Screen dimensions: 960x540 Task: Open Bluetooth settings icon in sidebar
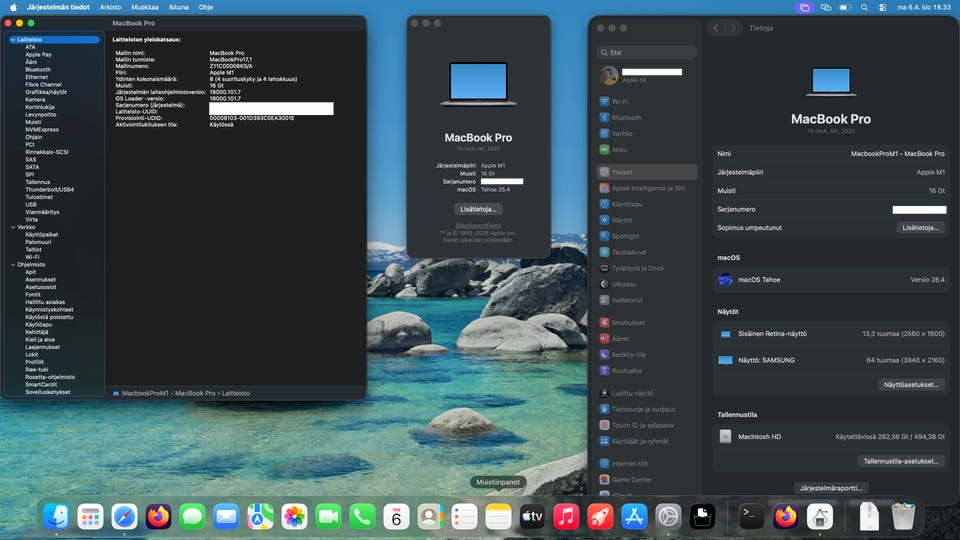click(x=604, y=118)
